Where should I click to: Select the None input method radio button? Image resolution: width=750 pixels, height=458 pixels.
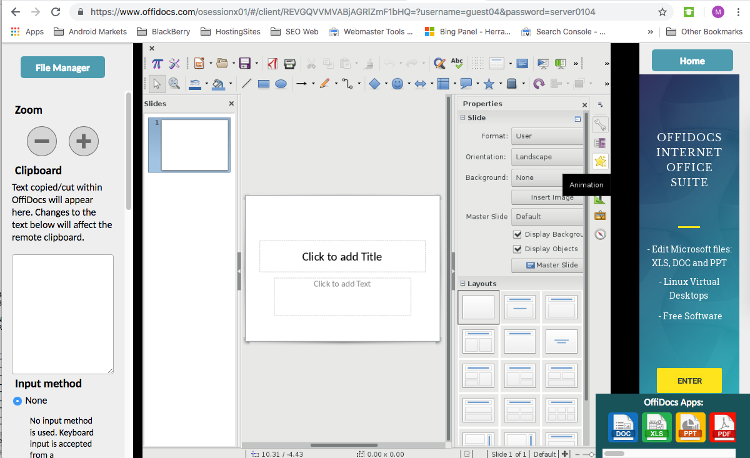click(x=19, y=400)
